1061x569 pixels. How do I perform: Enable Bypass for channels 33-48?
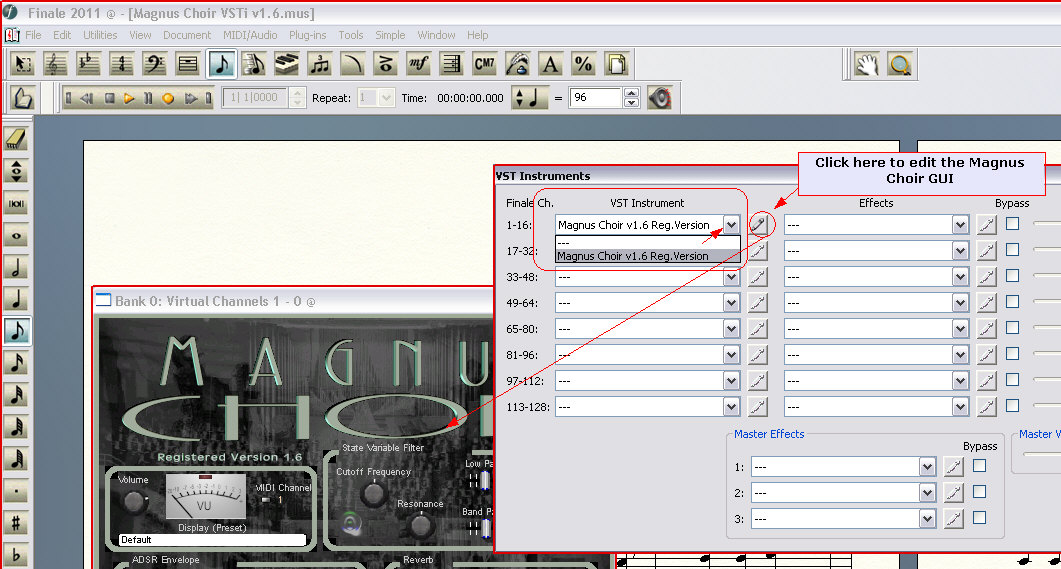click(x=1012, y=275)
